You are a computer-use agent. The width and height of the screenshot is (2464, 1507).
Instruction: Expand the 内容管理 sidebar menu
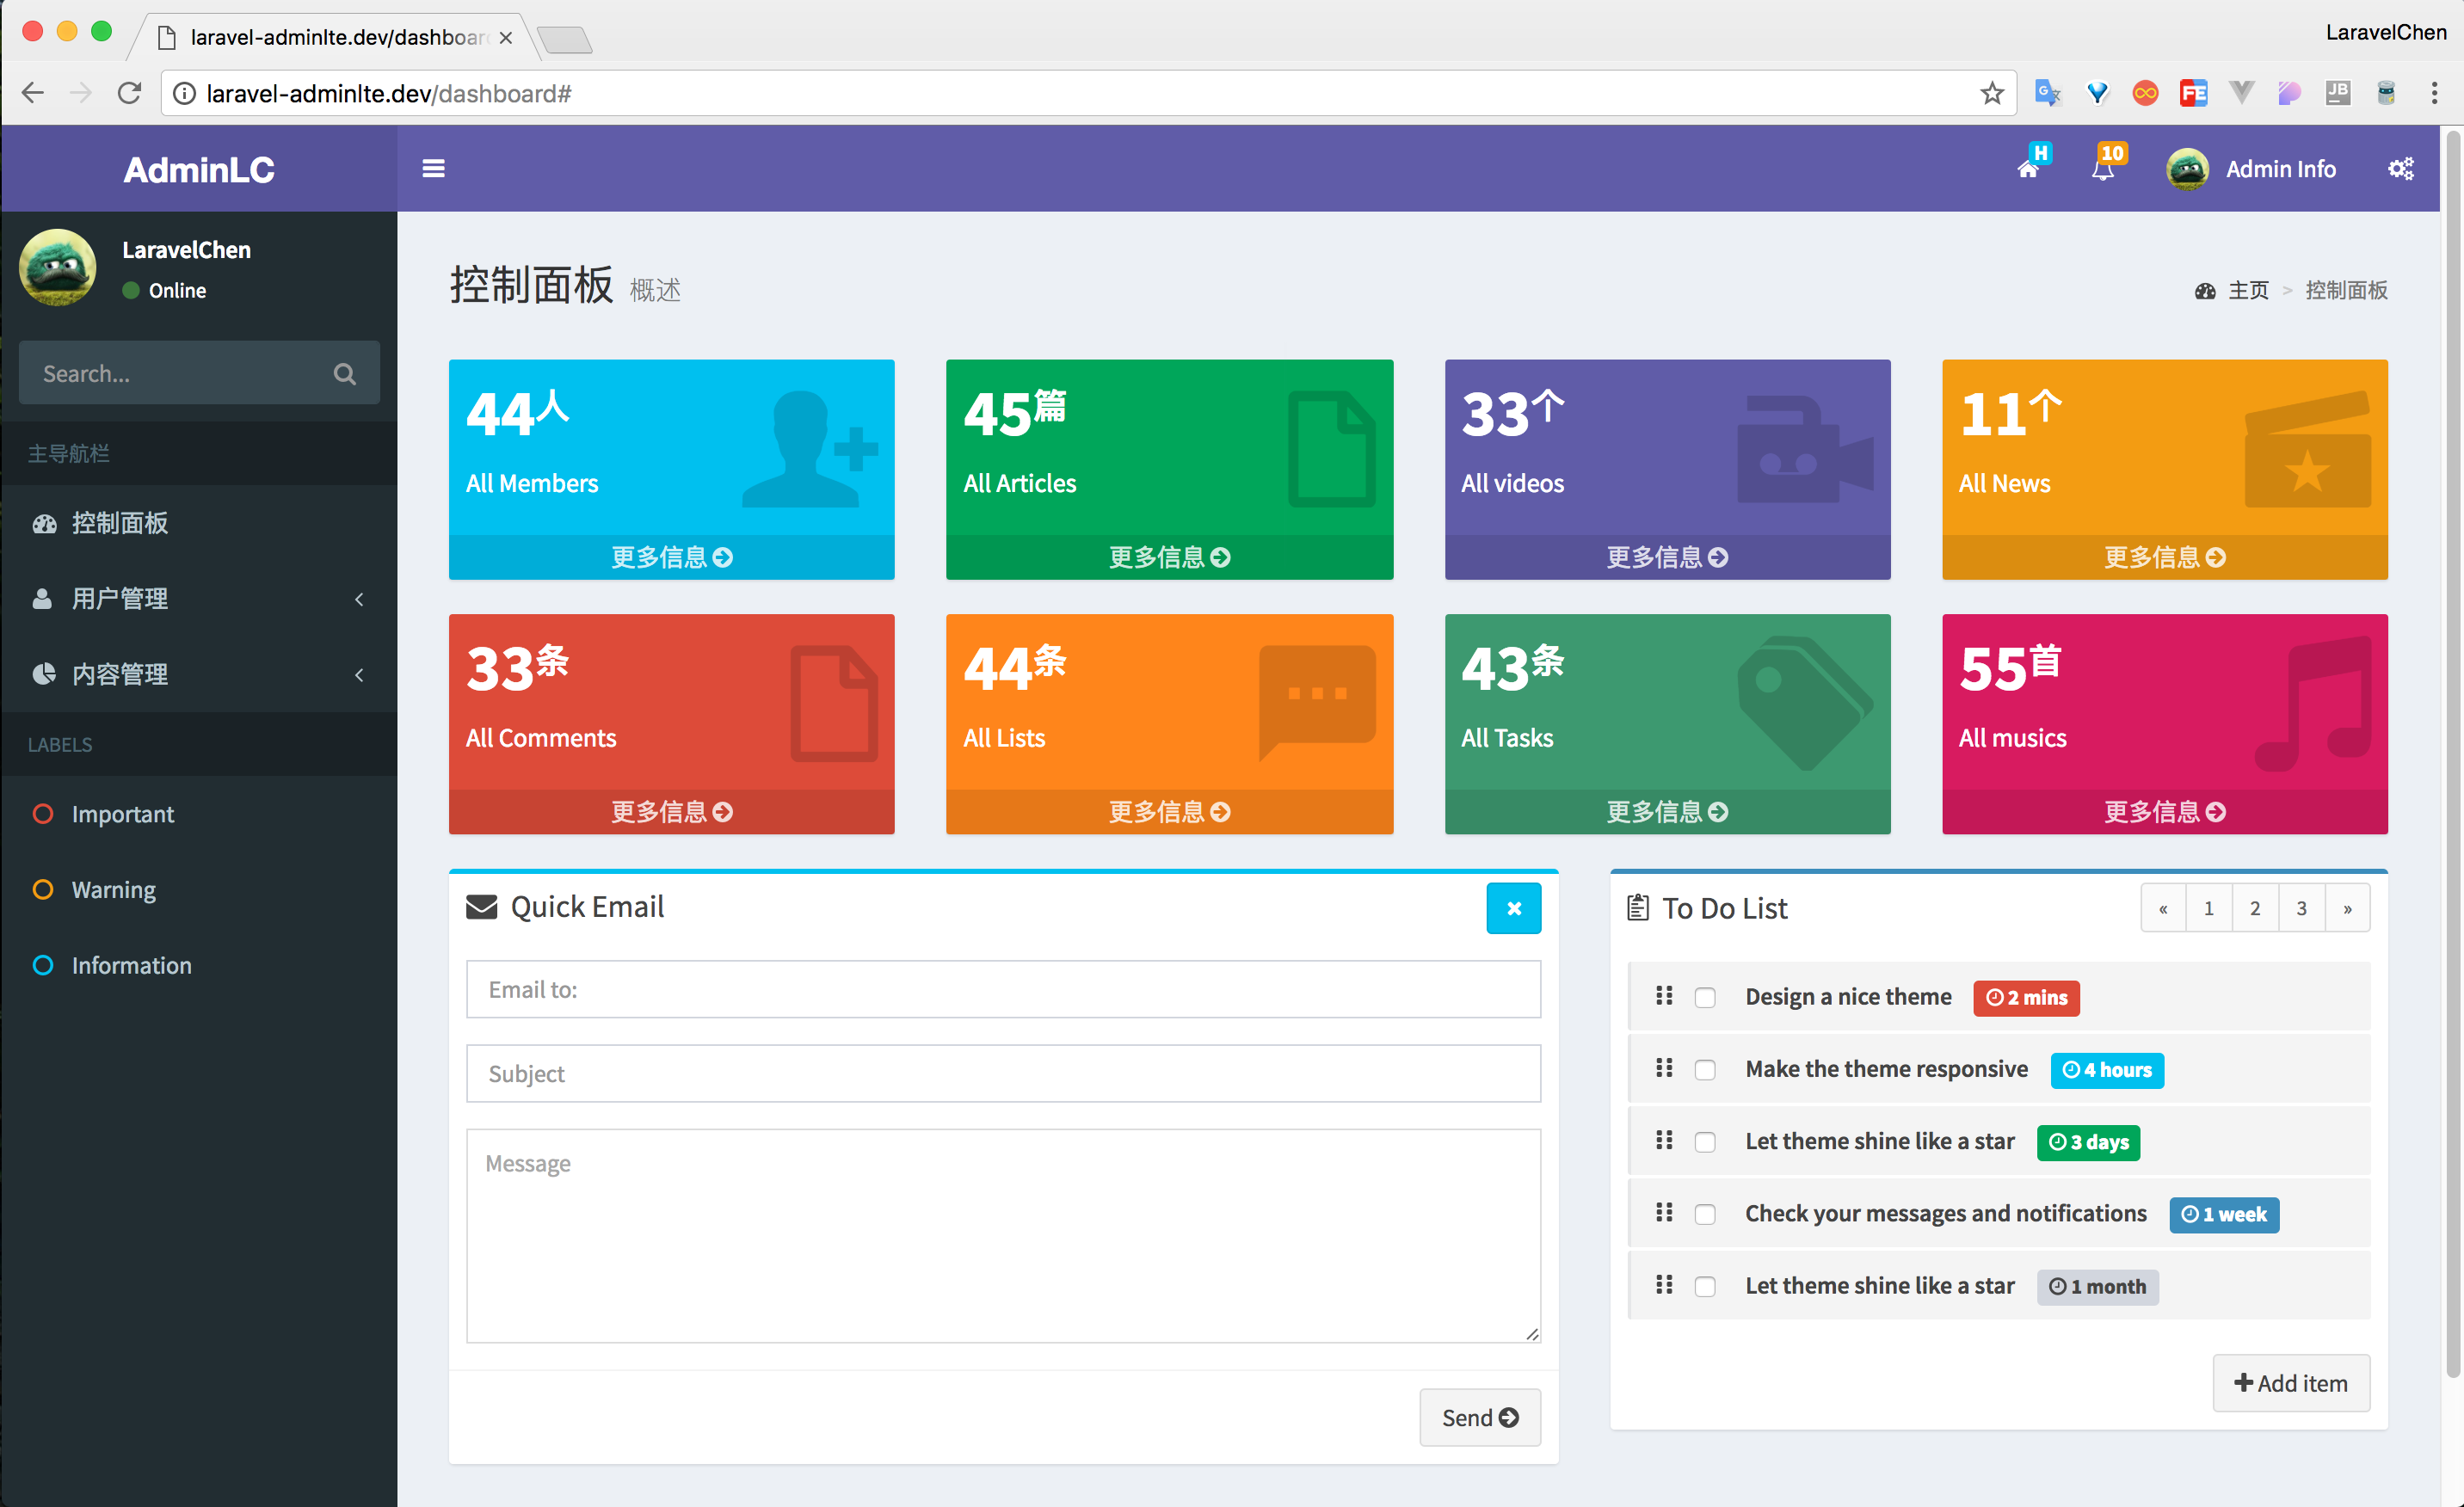coord(199,674)
